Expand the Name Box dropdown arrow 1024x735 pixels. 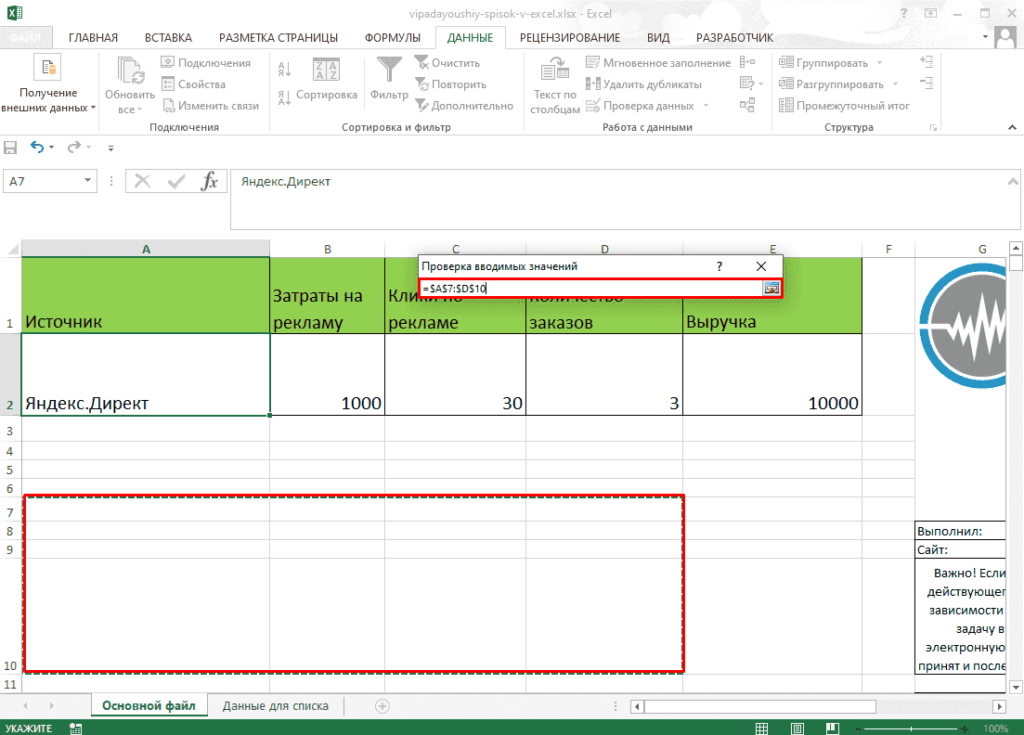pyautogui.click(x=89, y=181)
